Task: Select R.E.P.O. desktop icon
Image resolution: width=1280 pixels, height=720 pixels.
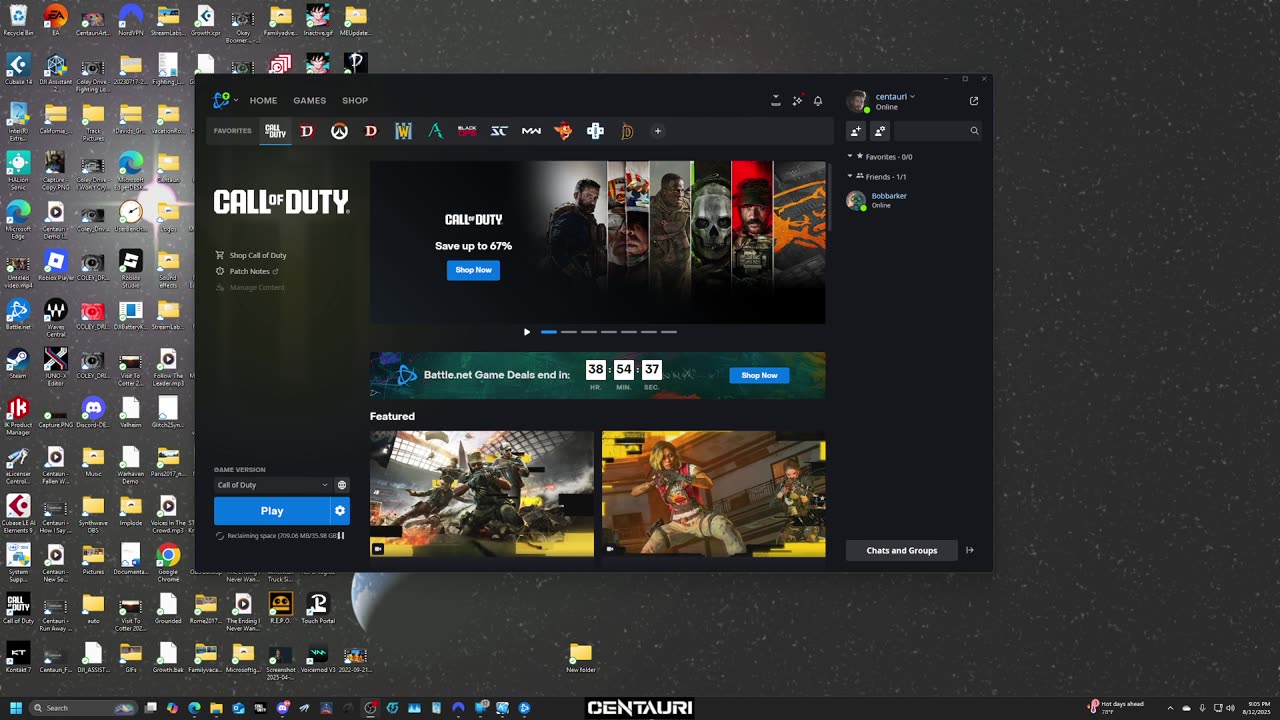Action: click(x=280, y=608)
